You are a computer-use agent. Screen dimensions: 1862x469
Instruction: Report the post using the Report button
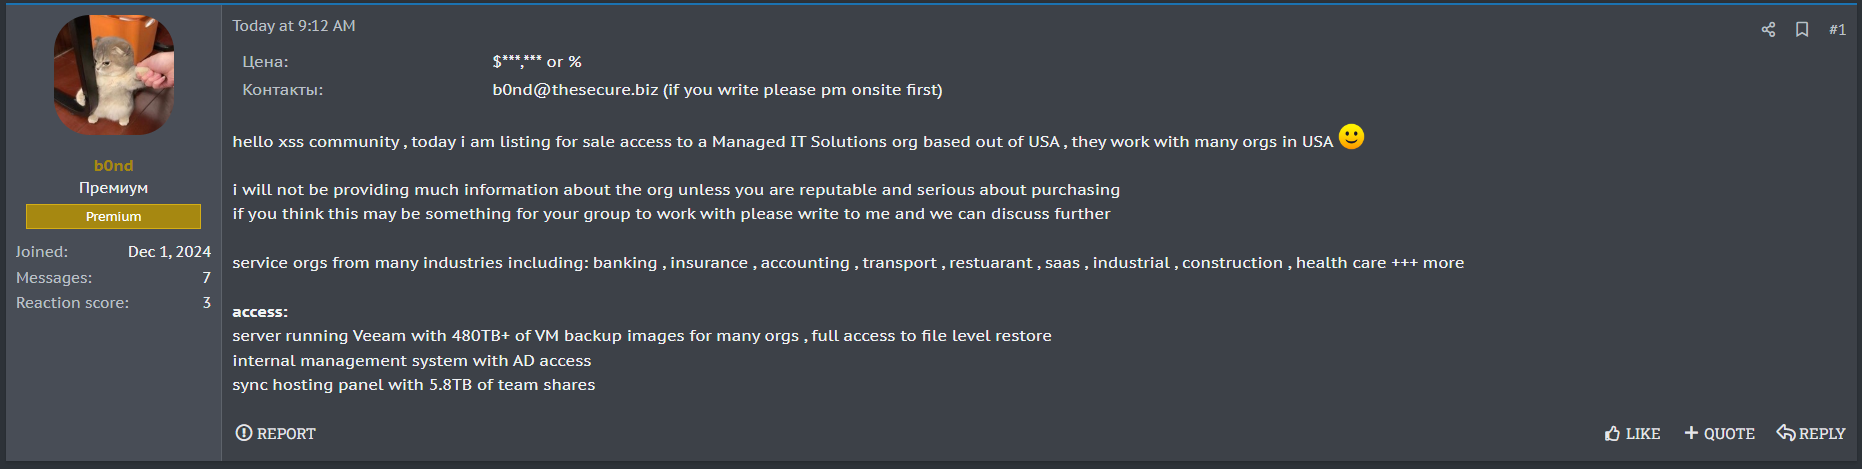(275, 433)
